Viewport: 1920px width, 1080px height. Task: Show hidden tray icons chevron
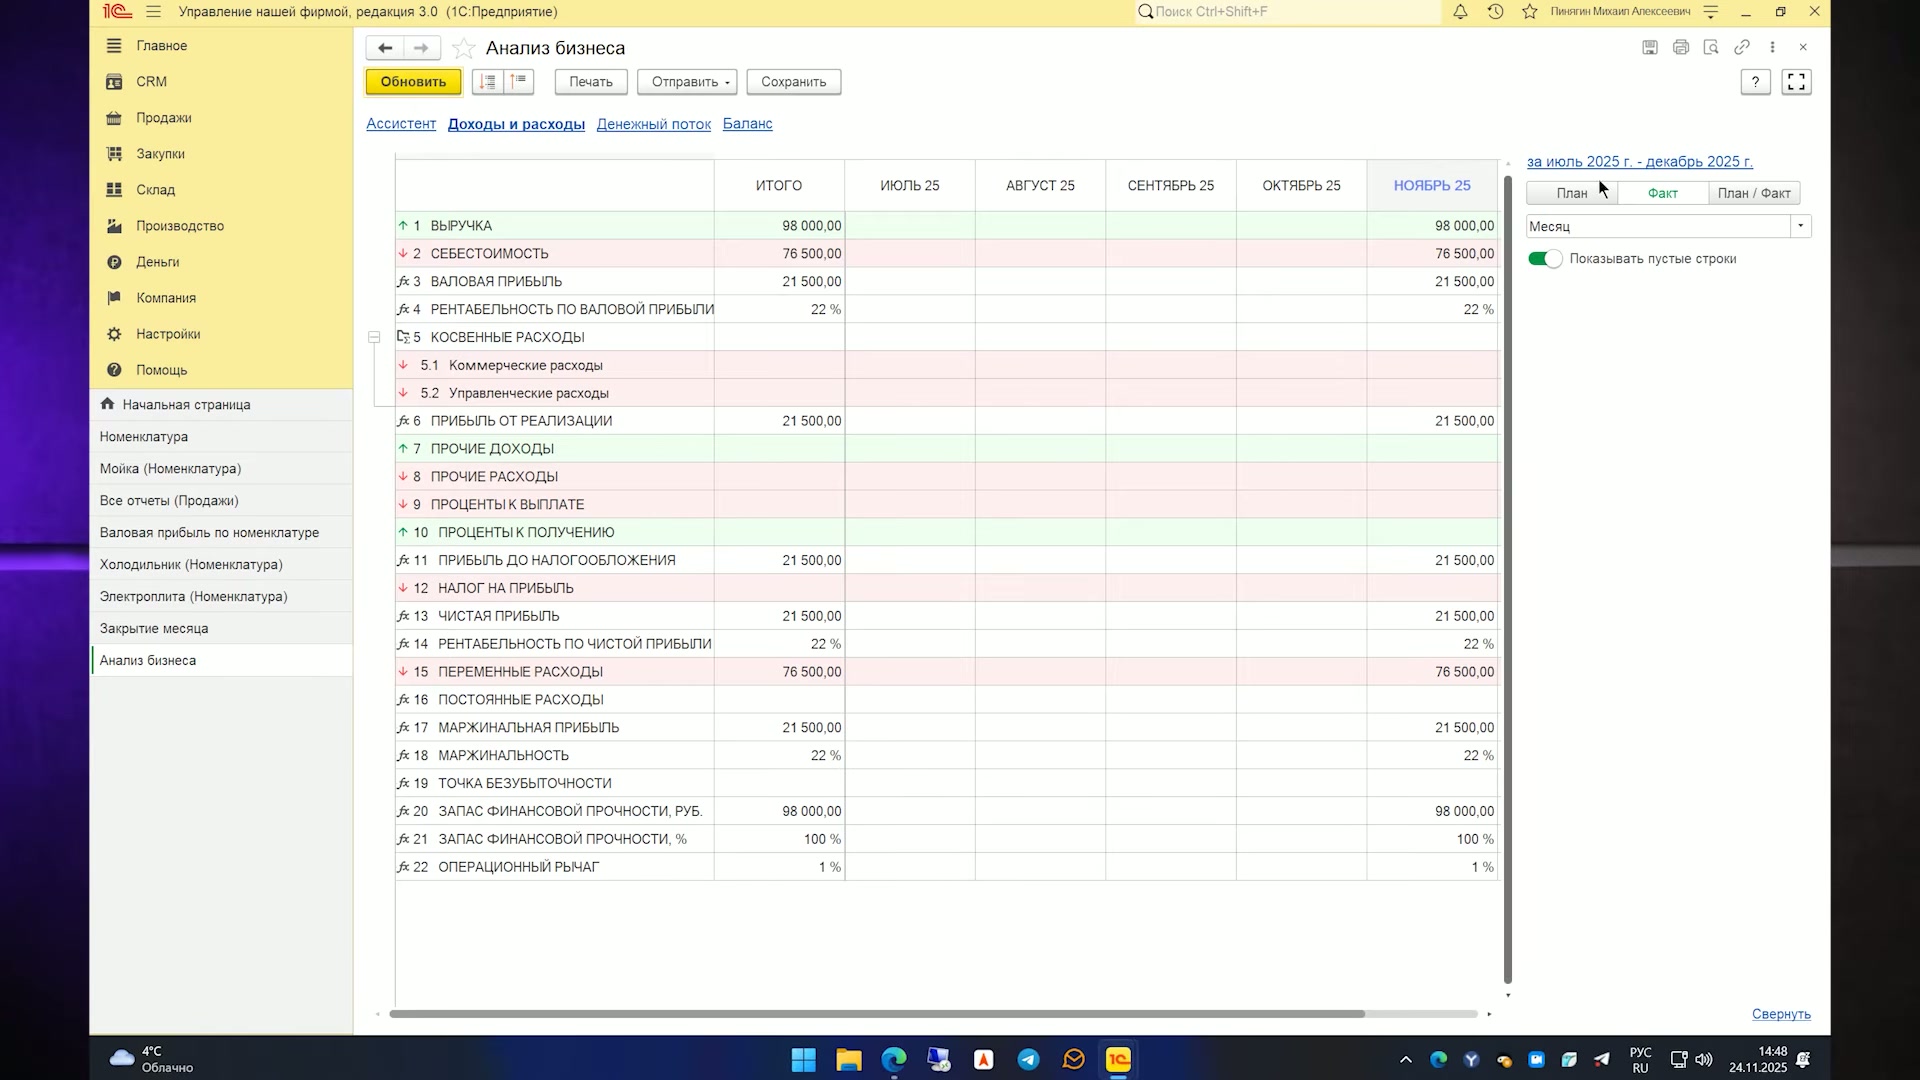point(1405,1059)
